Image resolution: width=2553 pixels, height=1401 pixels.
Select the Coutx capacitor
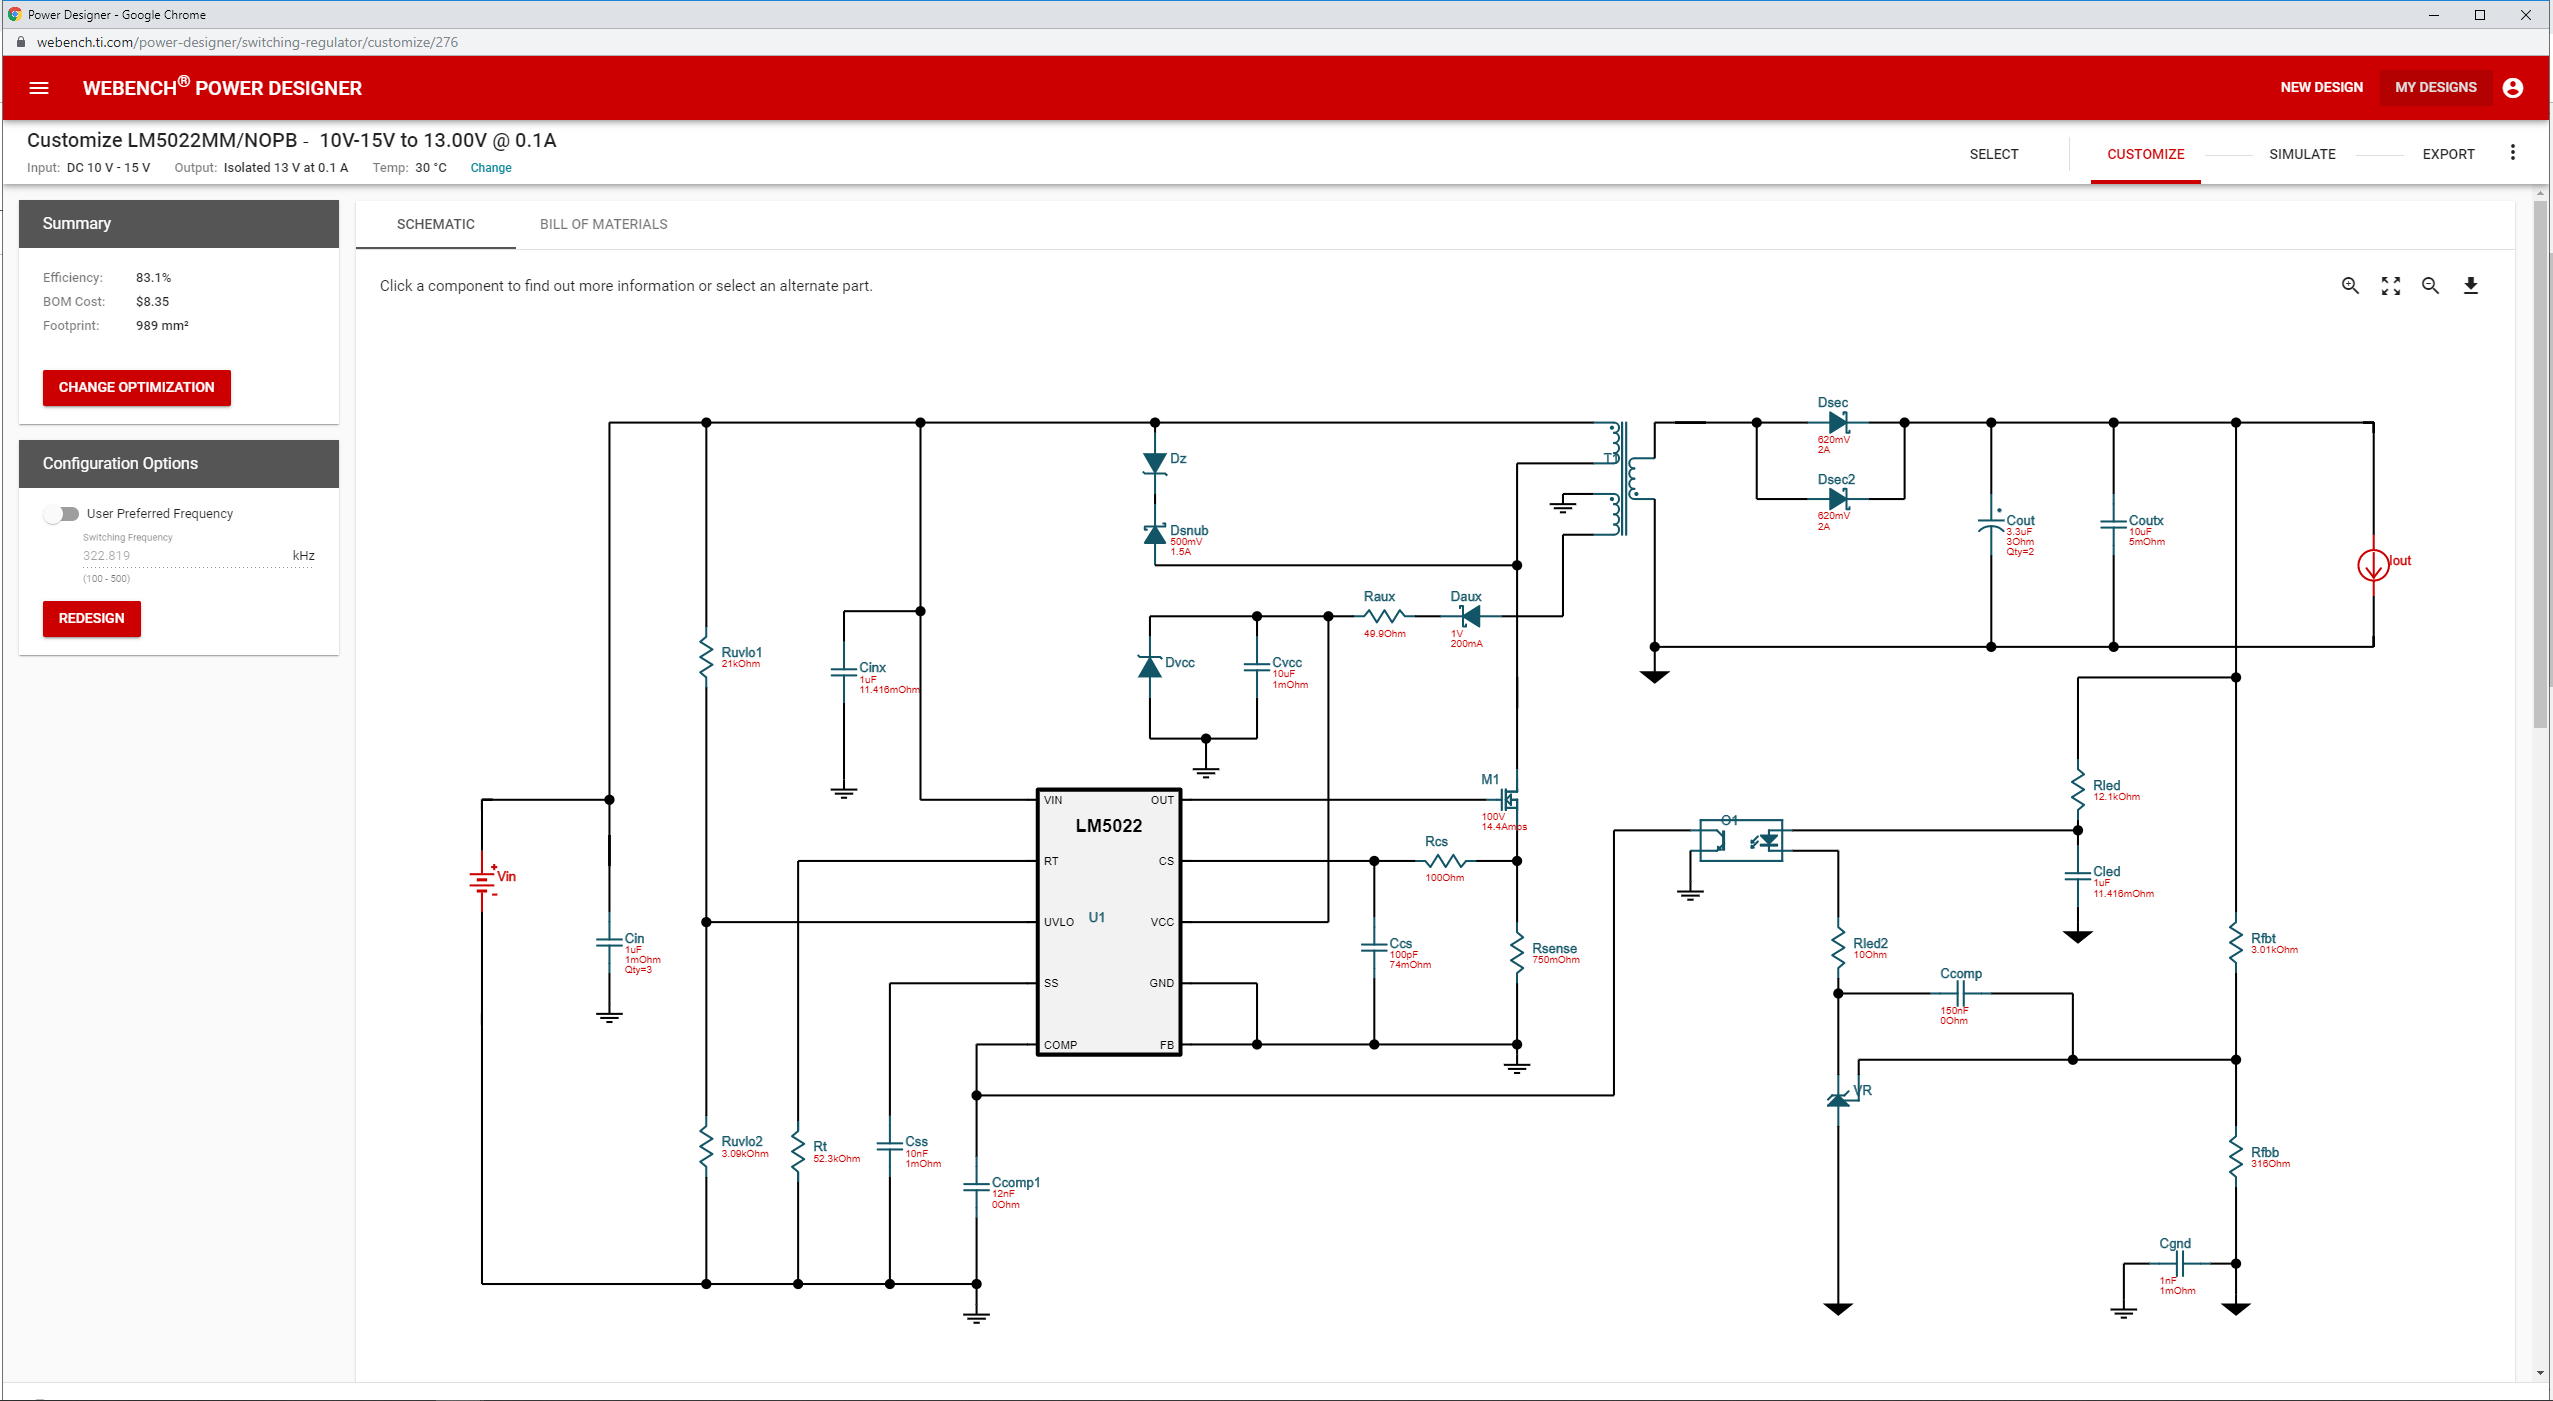(x=2114, y=524)
